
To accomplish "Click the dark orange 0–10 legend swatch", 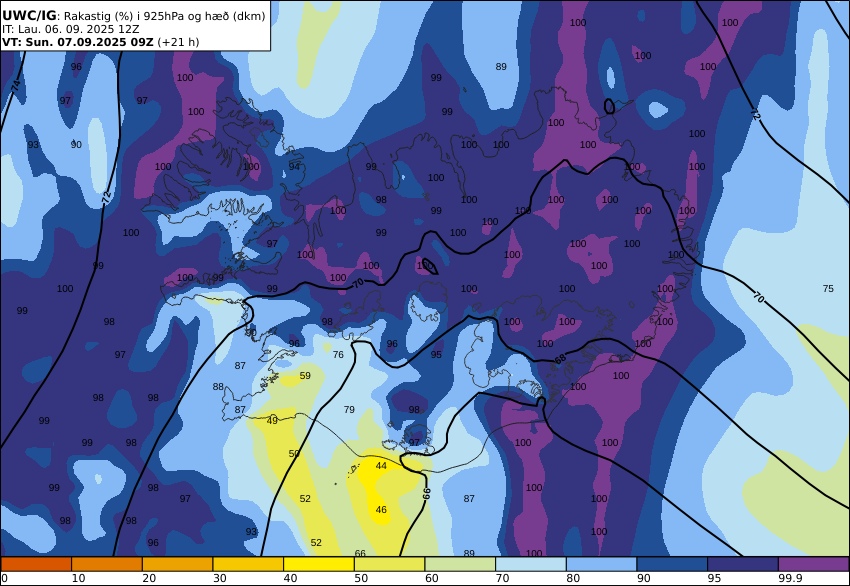I will coord(36,564).
